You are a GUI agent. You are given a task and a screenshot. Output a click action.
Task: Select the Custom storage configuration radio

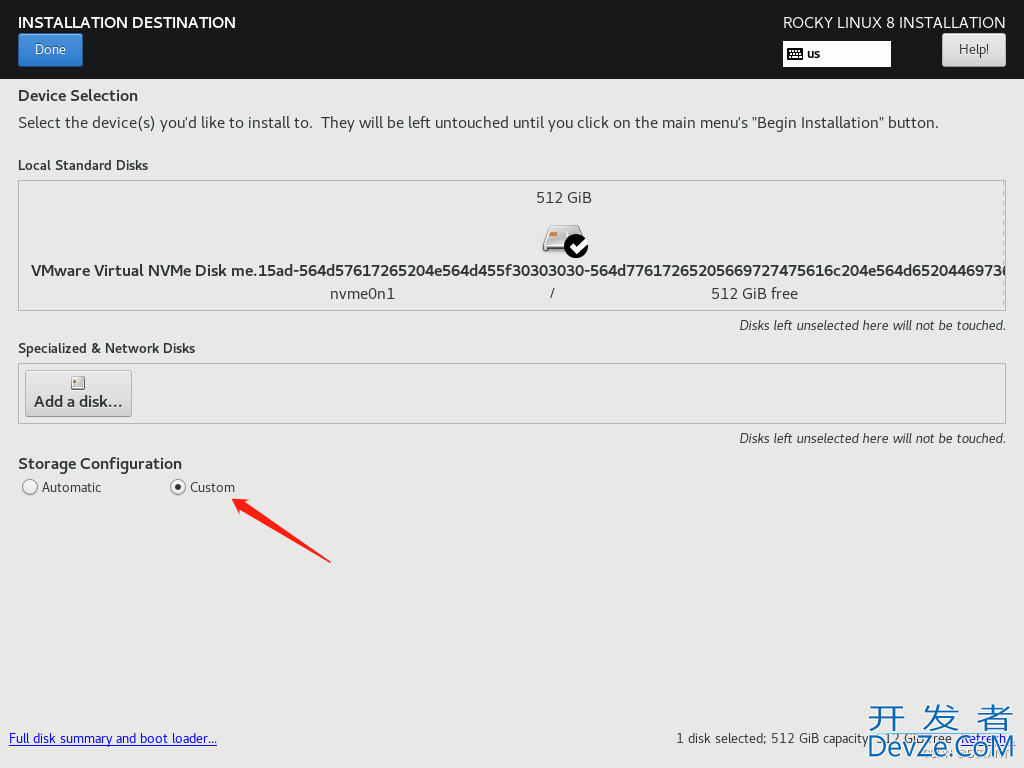(x=178, y=487)
